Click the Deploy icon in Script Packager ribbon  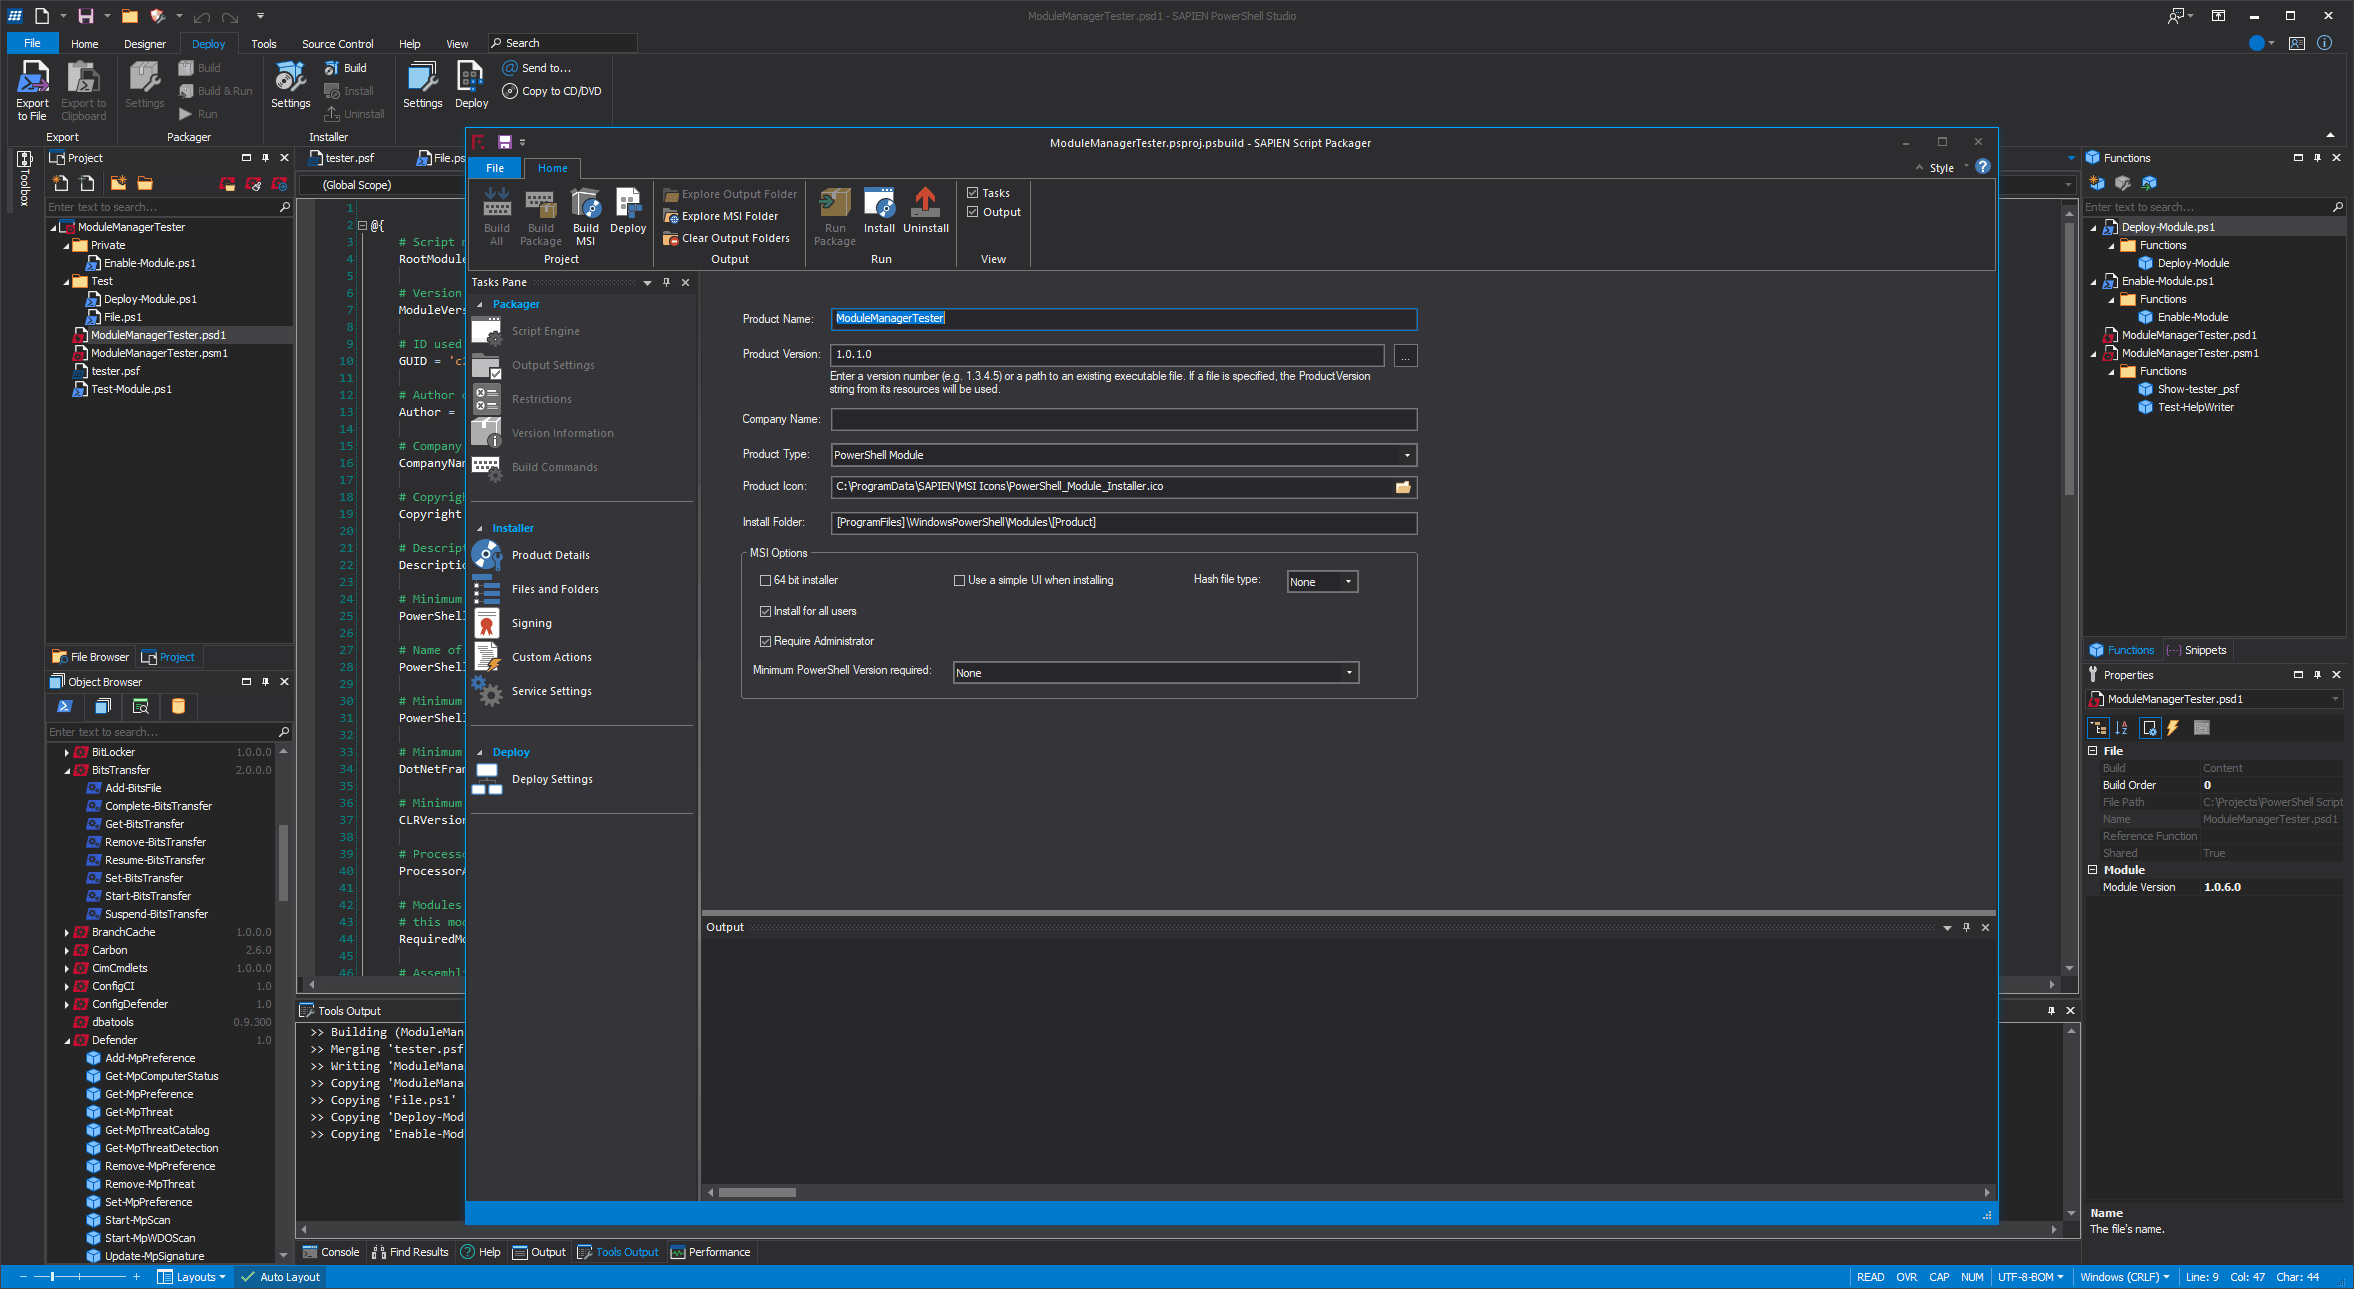pyautogui.click(x=628, y=211)
